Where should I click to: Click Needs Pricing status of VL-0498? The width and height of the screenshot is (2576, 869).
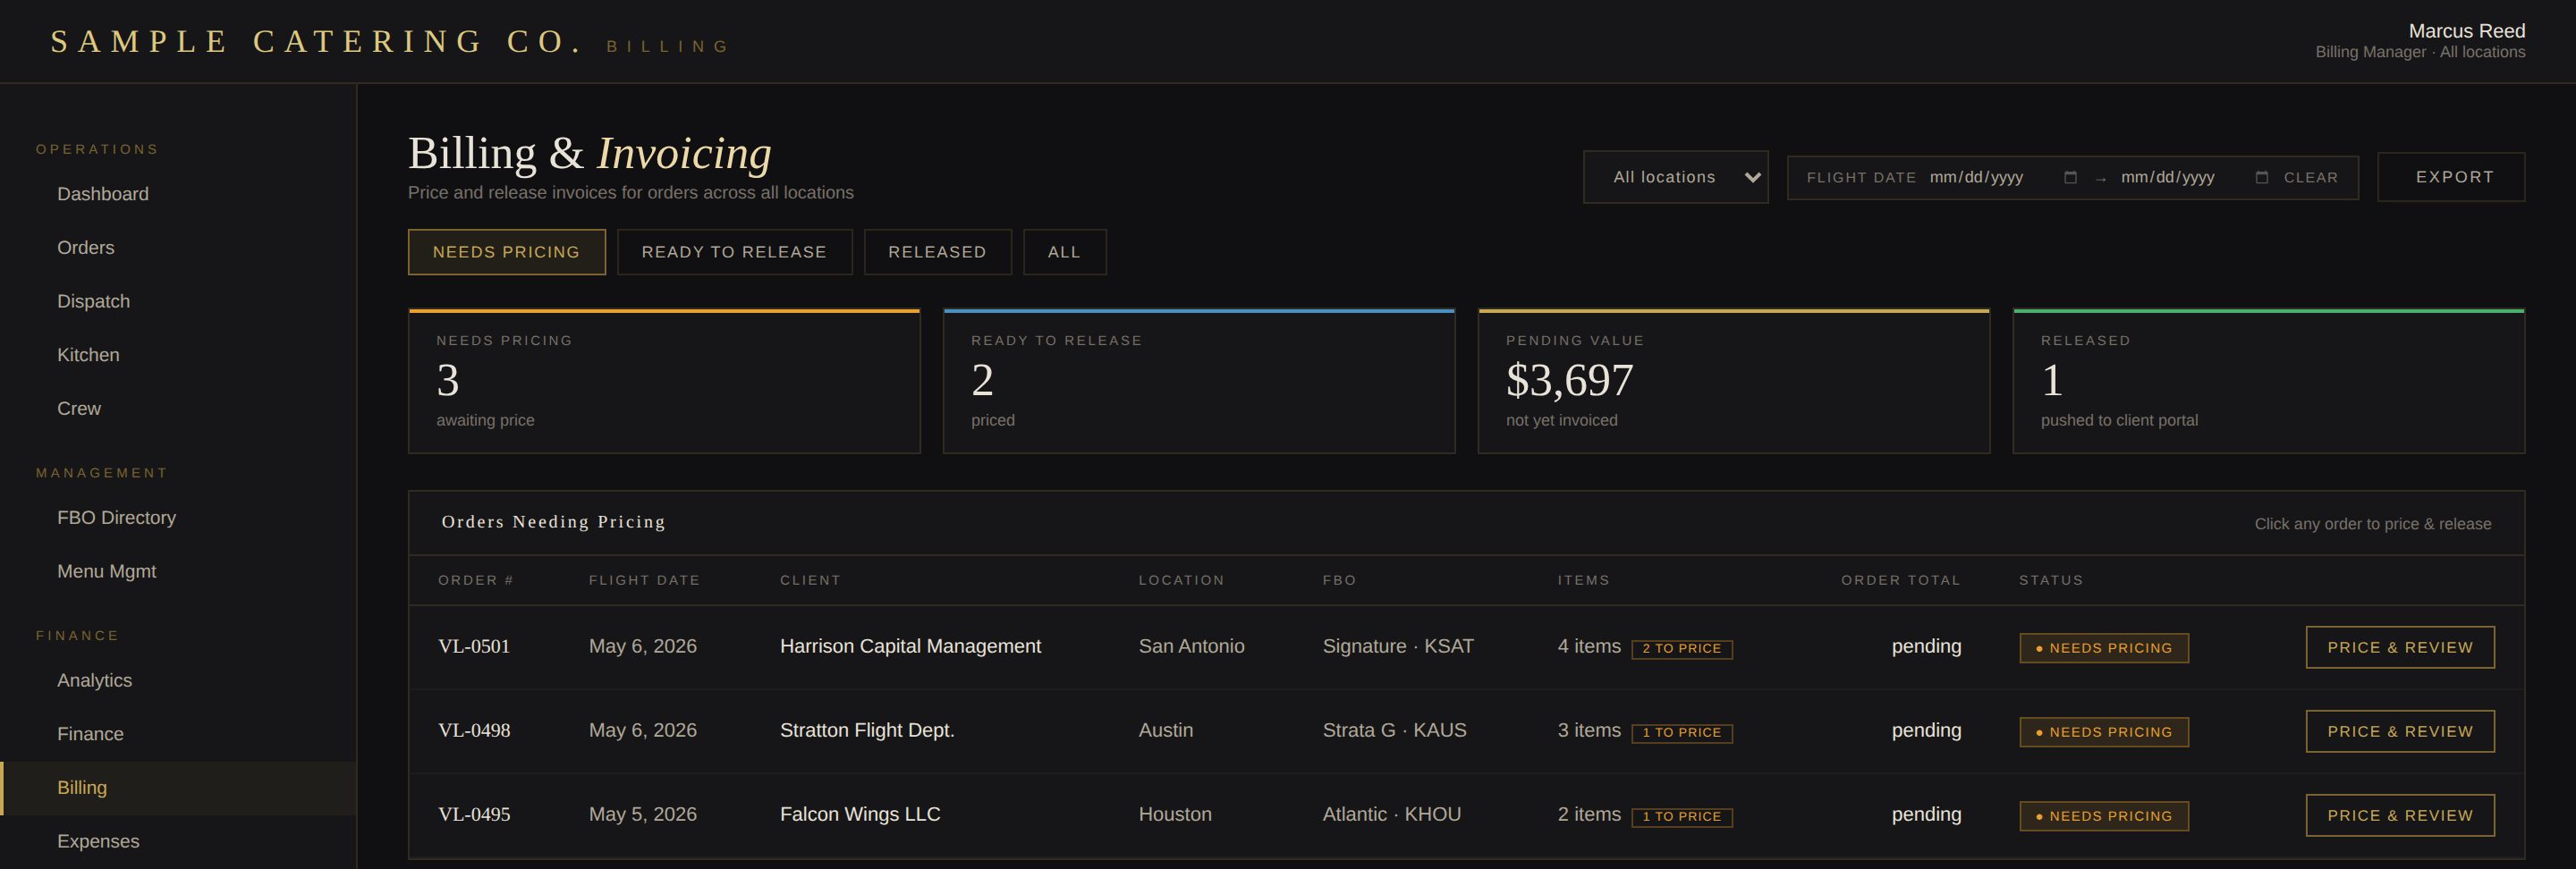click(2104, 732)
